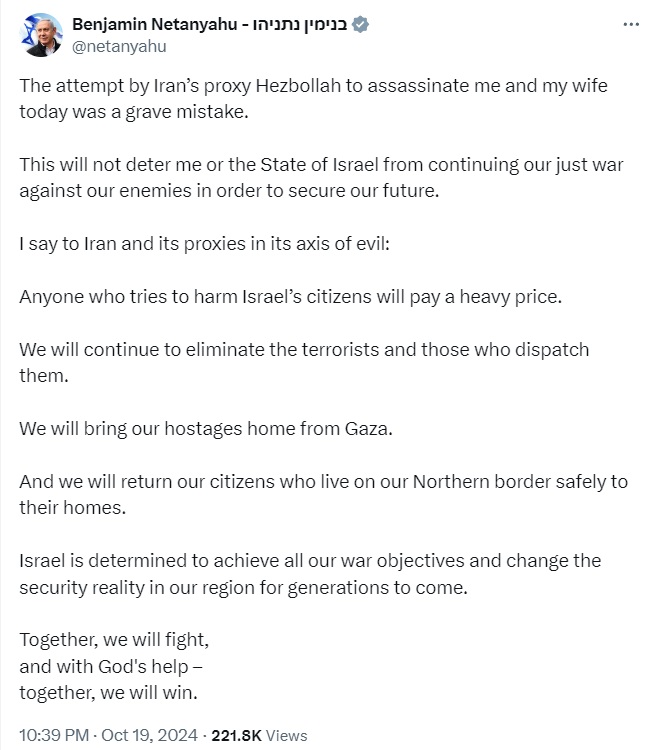Click the "Together, we will fight" line
Viewport: 657px width, 750px height.
coord(114,639)
